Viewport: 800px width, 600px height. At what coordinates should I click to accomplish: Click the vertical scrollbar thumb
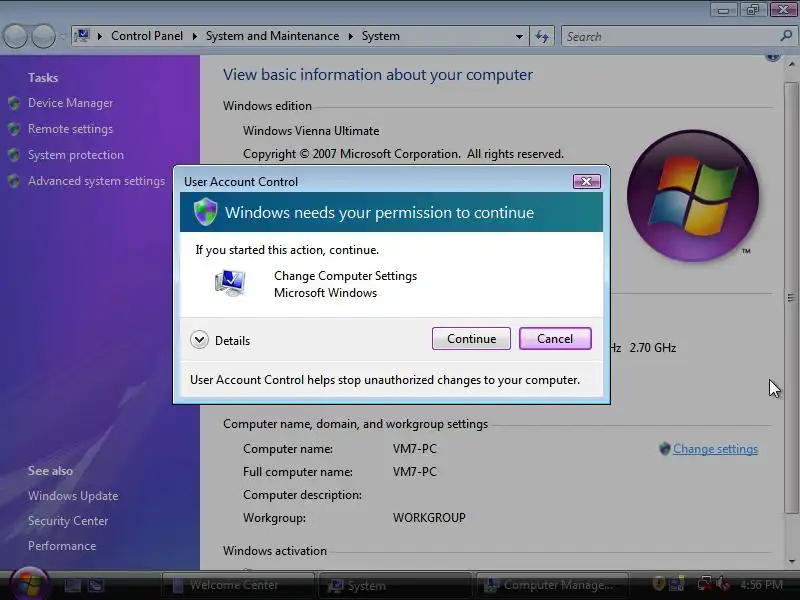point(791,297)
